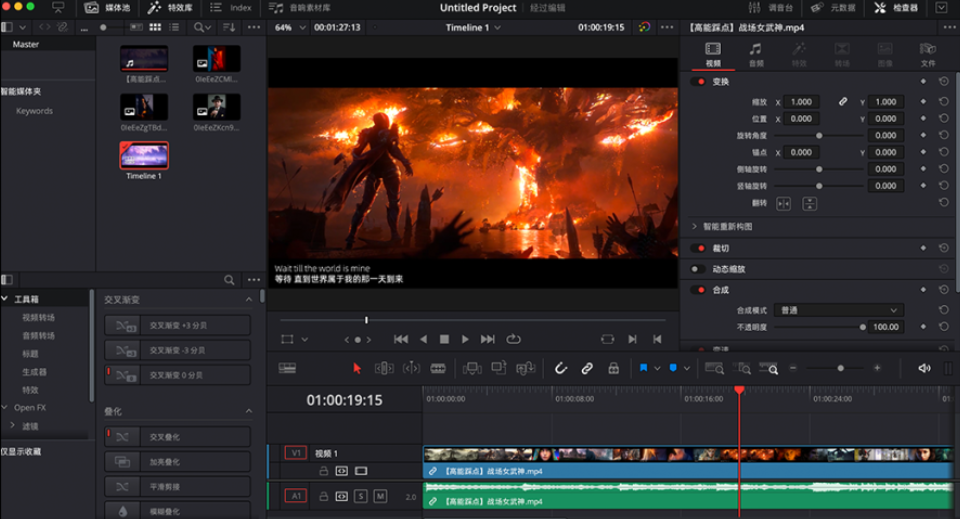Toggle loop playback
The image size is (960, 519).
514,339
